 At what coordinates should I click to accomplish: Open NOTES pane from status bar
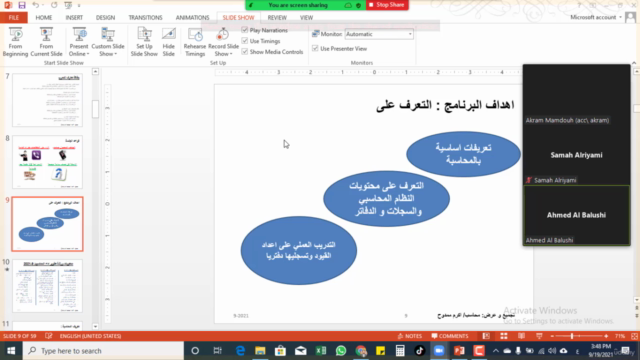410,336
